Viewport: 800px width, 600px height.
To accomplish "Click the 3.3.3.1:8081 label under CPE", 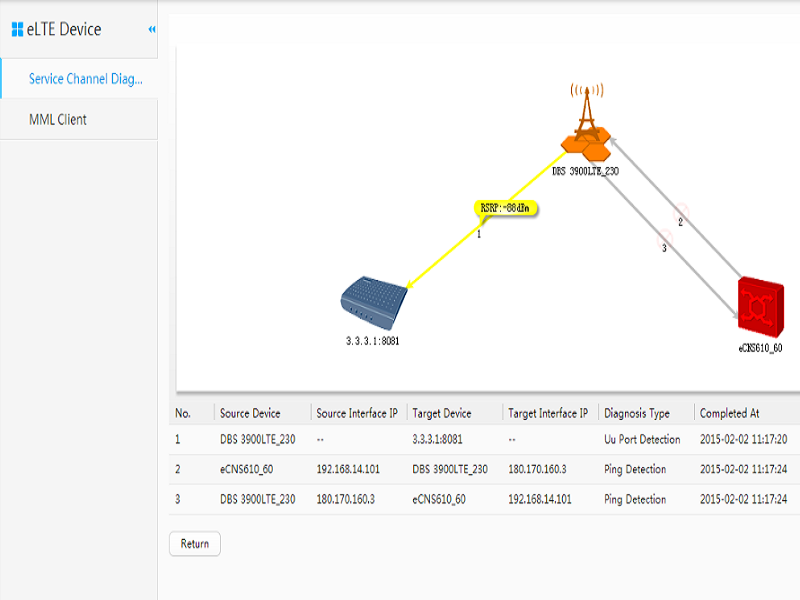I will tap(372, 341).
